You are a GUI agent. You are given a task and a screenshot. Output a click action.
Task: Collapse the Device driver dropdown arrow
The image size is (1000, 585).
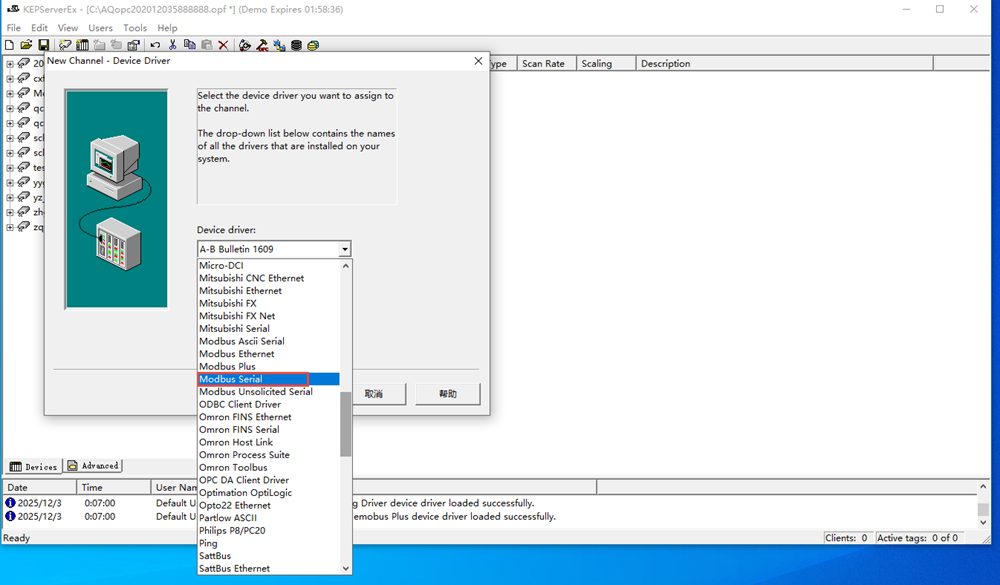coord(344,249)
